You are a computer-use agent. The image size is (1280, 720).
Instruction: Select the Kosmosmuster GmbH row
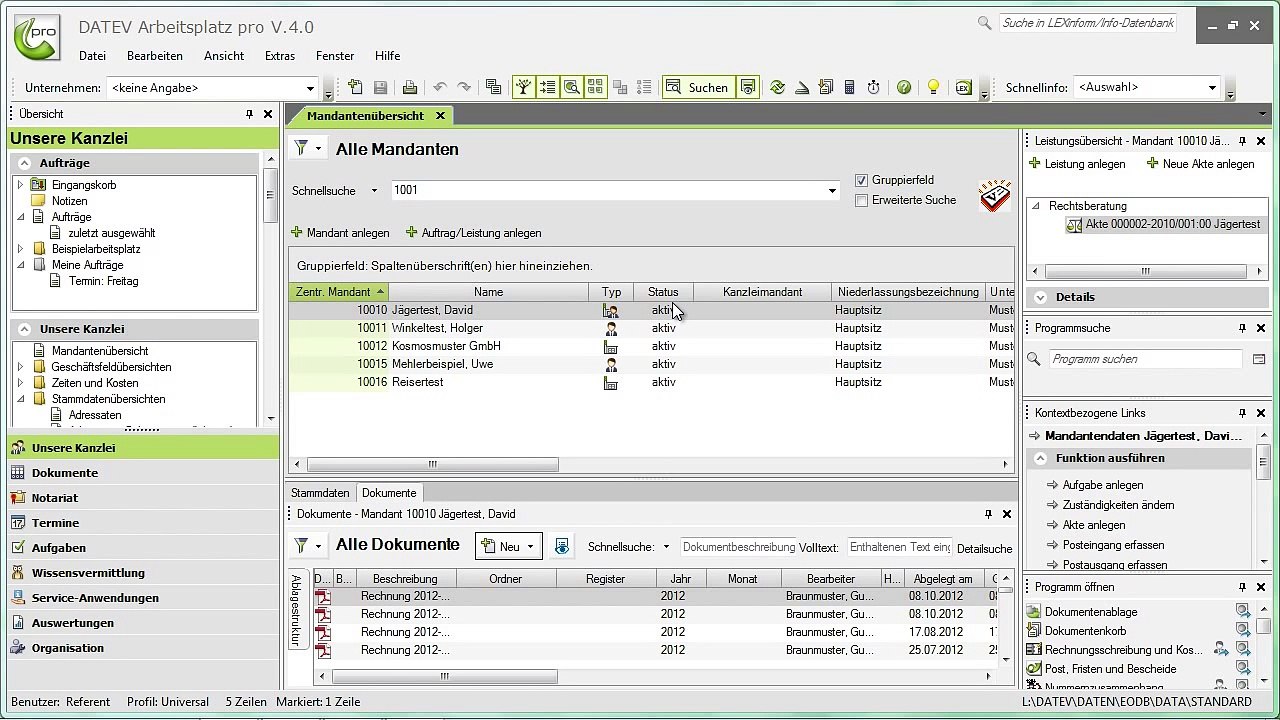651,346
